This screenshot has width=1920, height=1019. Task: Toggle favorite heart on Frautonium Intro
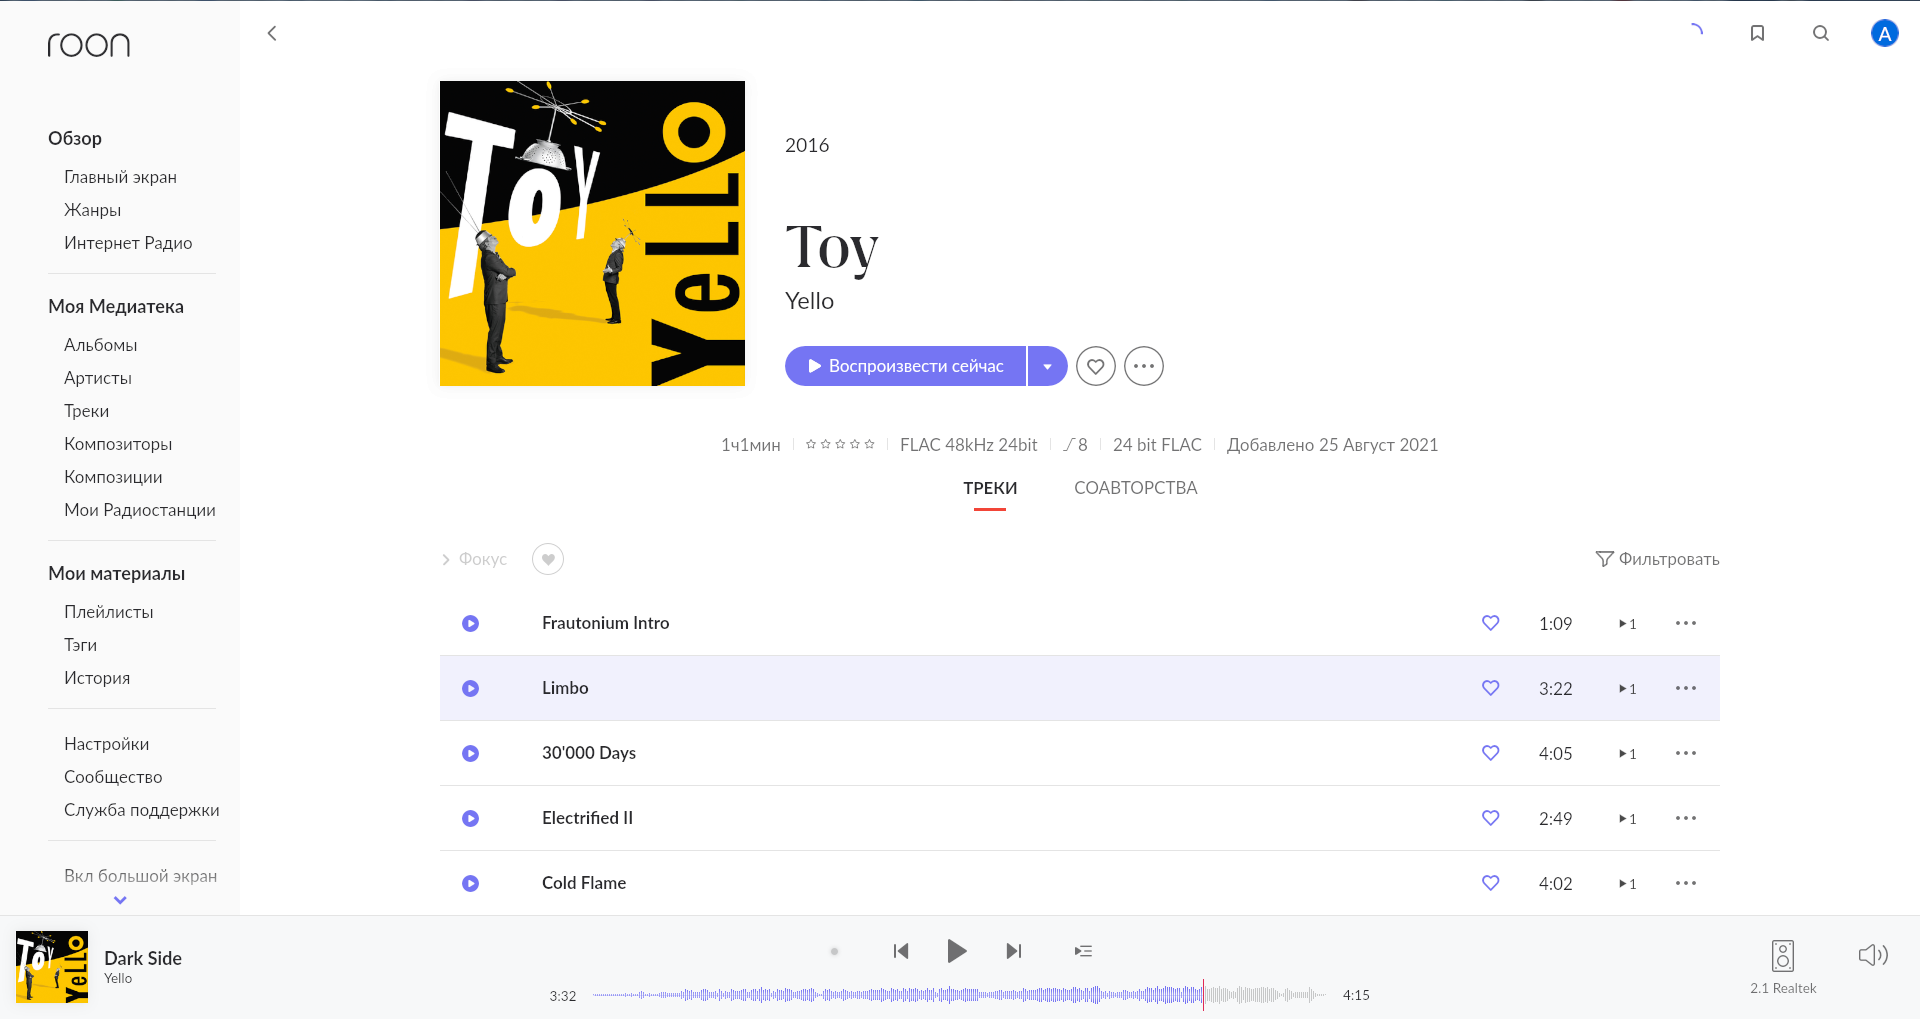click(x=1491, y=623)
